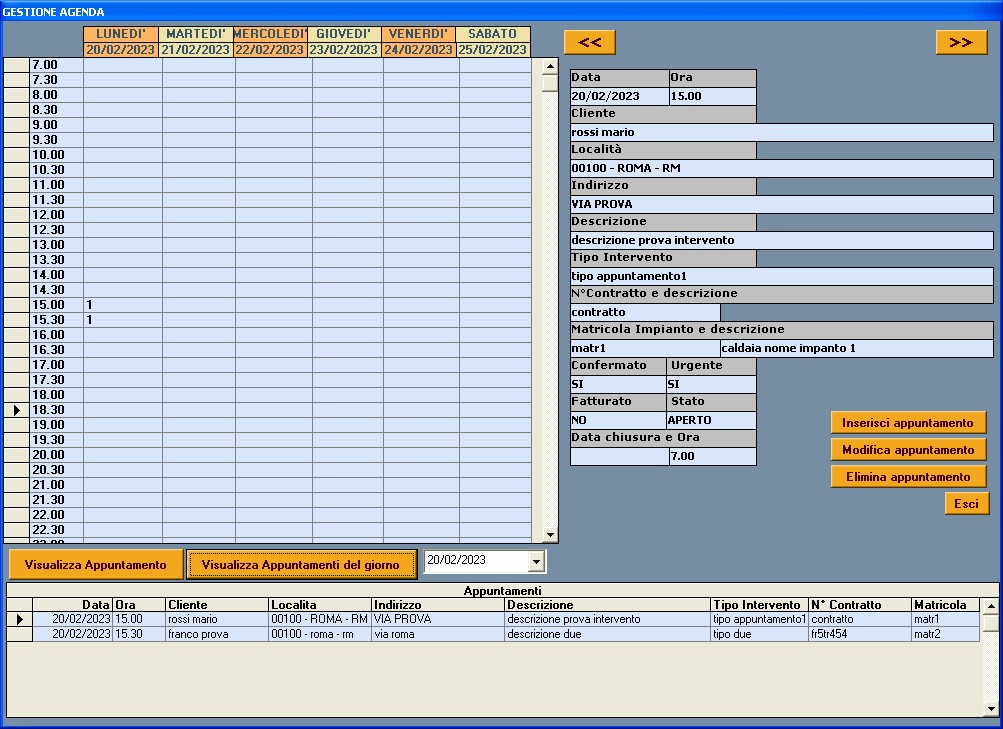This screenshot has width=1003, height=729.
Task: Click the Appuntamenti list scroll-down arrow
Action: 991,709
